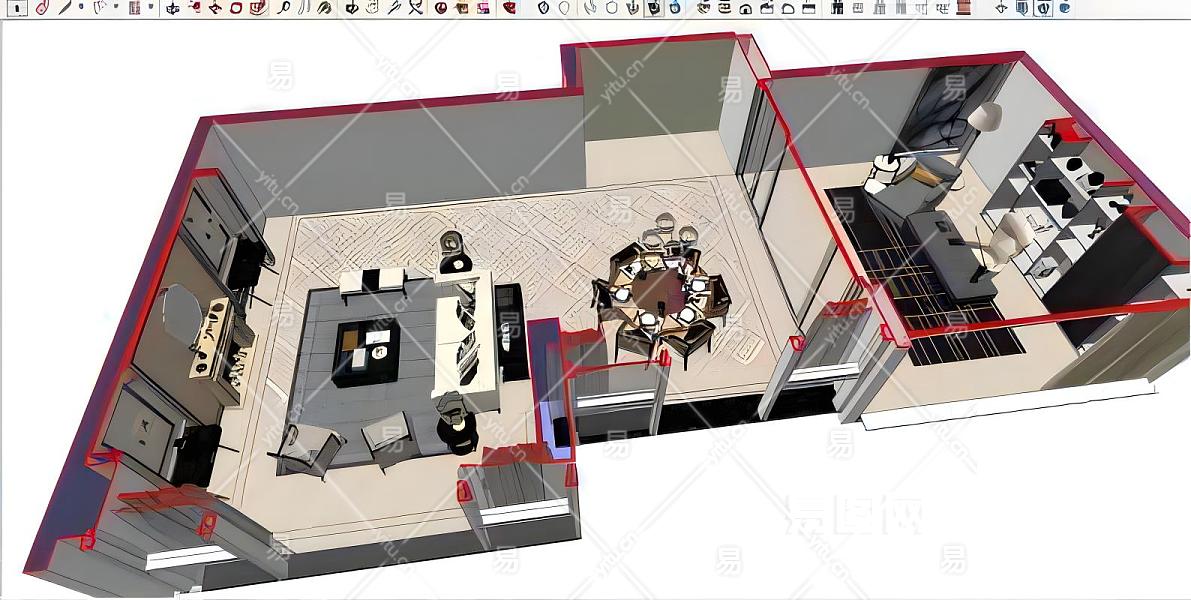Activate the Tape Measure tool

coord(285,8)
